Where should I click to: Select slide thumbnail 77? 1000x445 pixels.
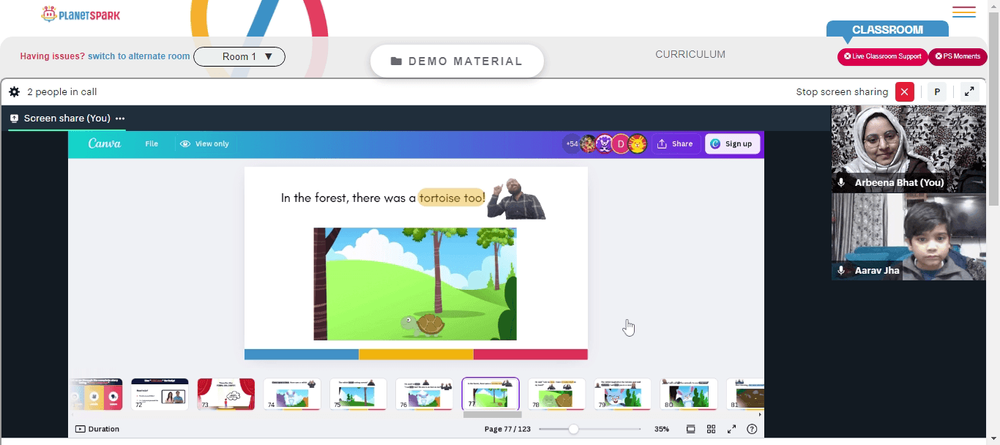pos(490,394)
